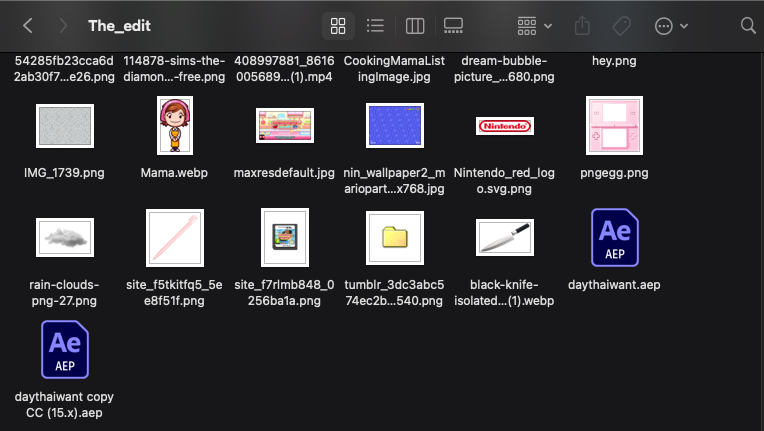Click the file name Mama.webp
The height and width of the screenshot is (431, 764).
click(174, 173)
